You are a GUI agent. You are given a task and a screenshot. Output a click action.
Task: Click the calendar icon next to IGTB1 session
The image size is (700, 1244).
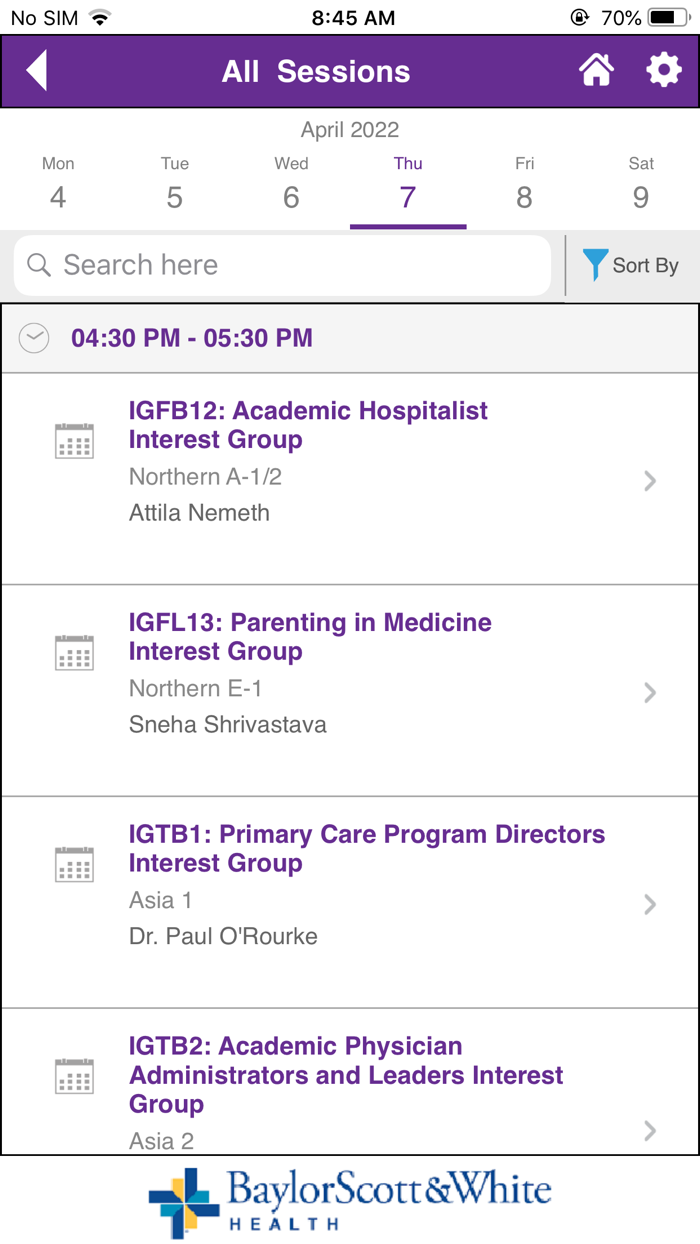(x=74, y=864)
